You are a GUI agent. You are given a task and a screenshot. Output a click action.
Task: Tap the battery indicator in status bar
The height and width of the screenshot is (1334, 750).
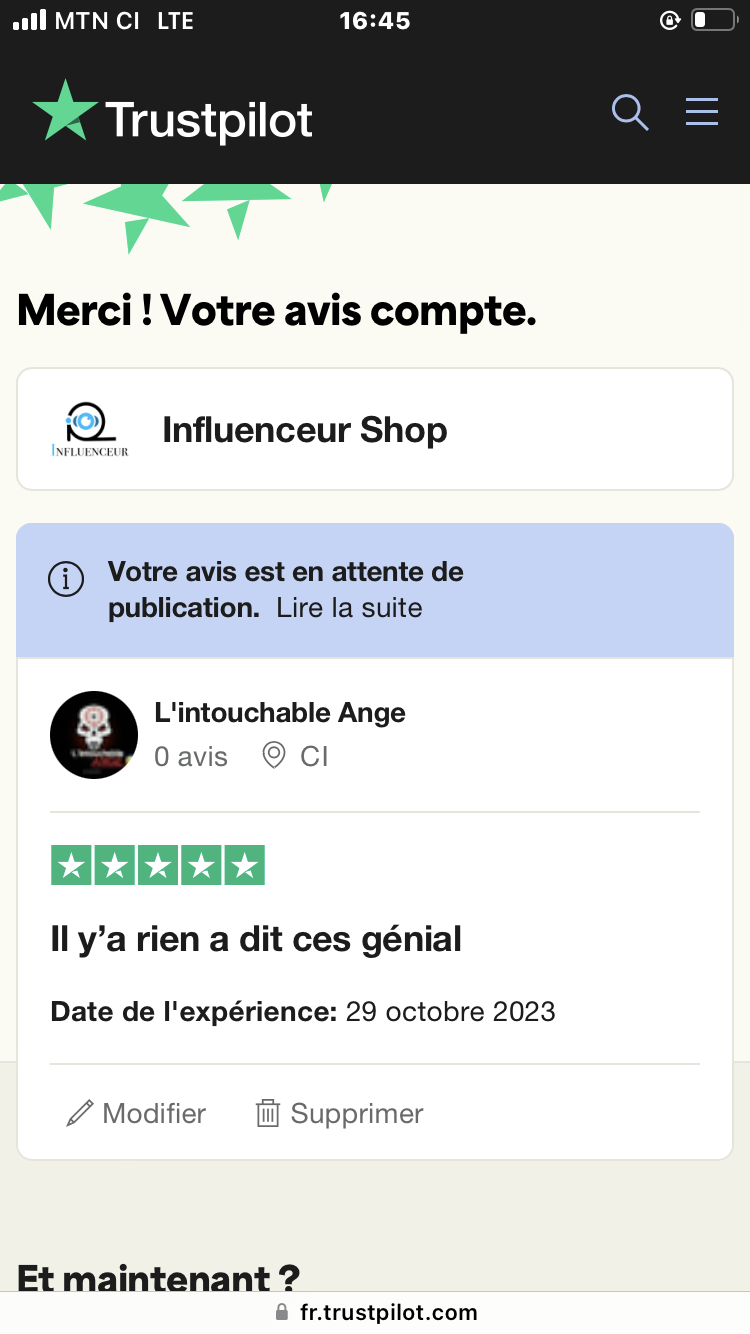713,20
